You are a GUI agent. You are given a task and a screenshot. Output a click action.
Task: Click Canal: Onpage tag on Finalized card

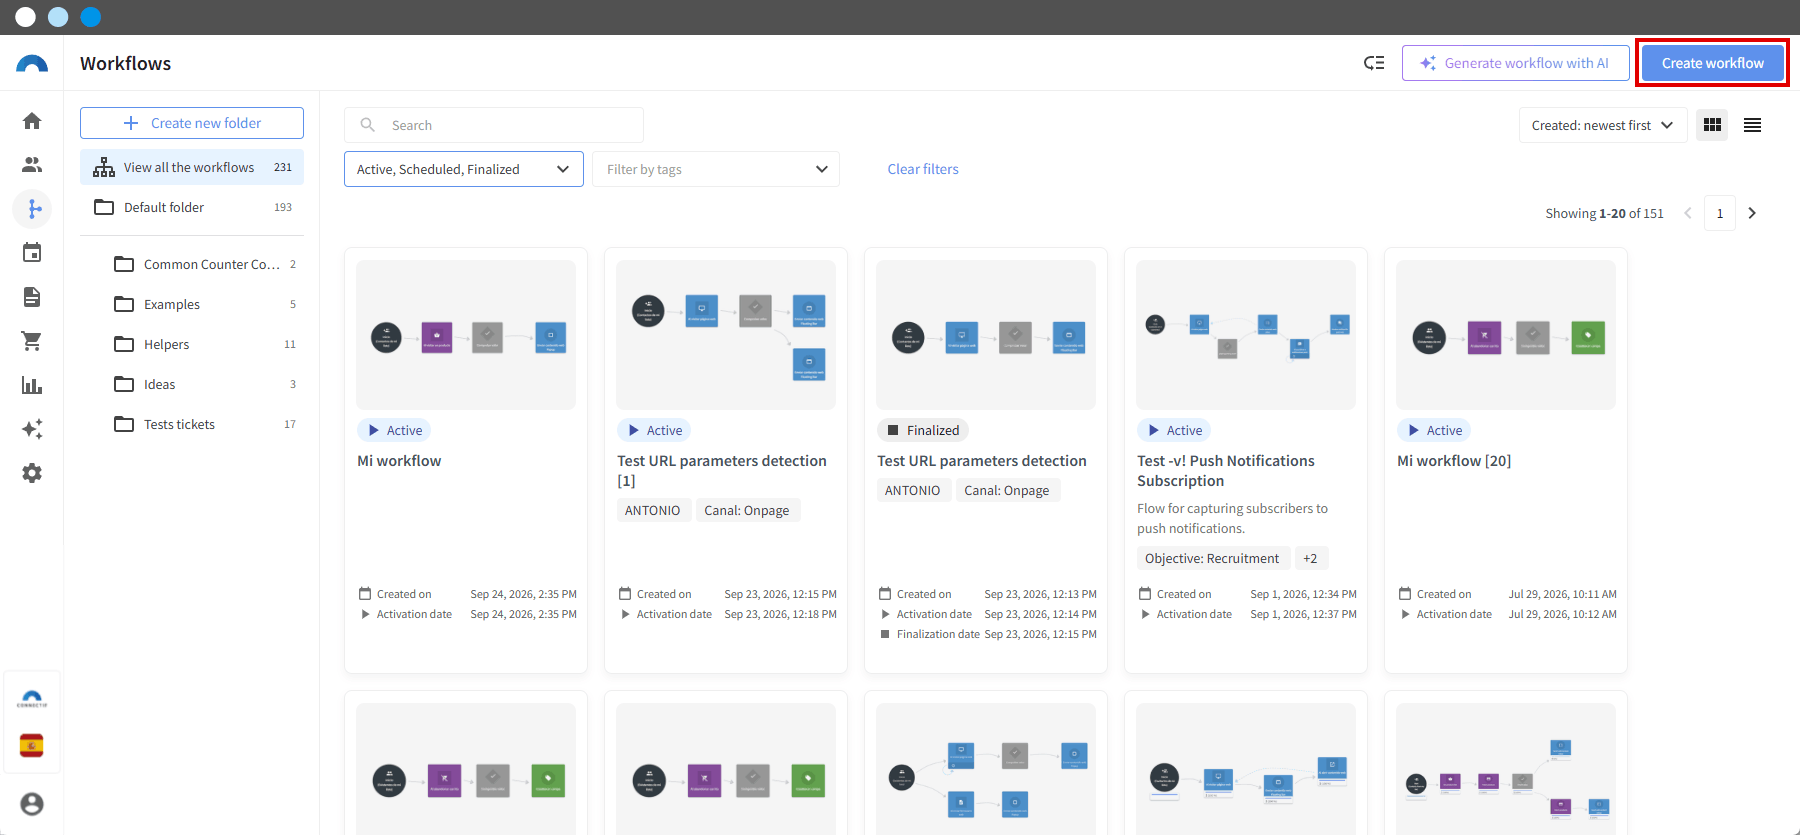click(x=1007, y=490)
